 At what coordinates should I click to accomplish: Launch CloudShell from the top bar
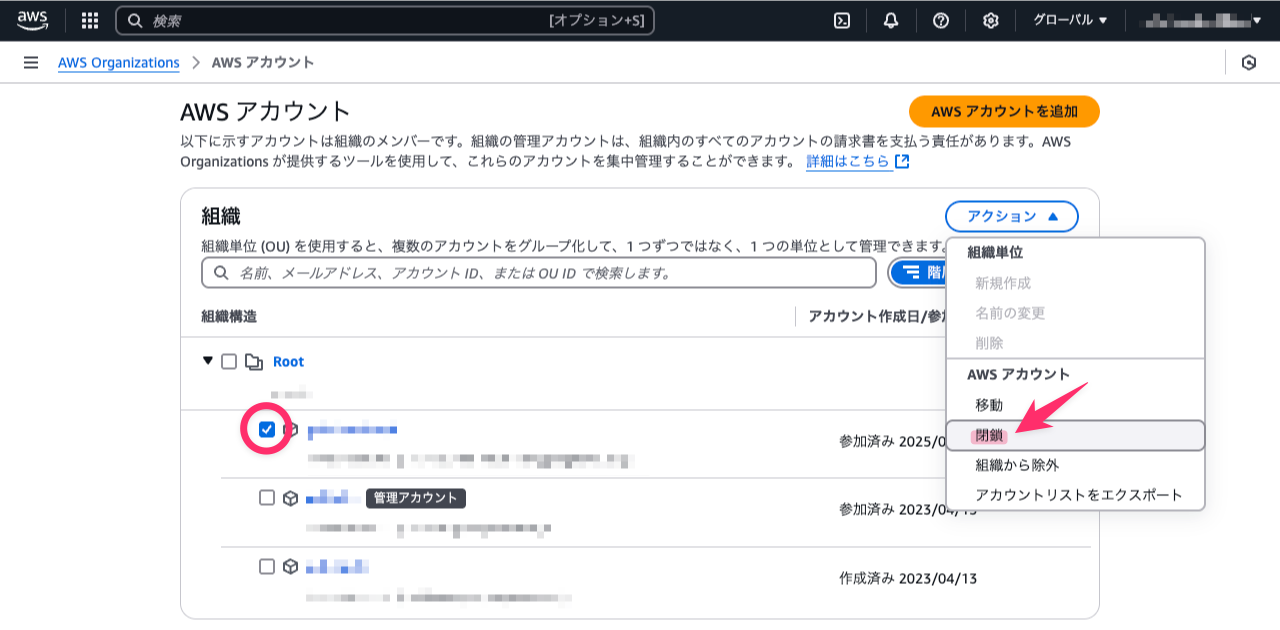point(842,20)
